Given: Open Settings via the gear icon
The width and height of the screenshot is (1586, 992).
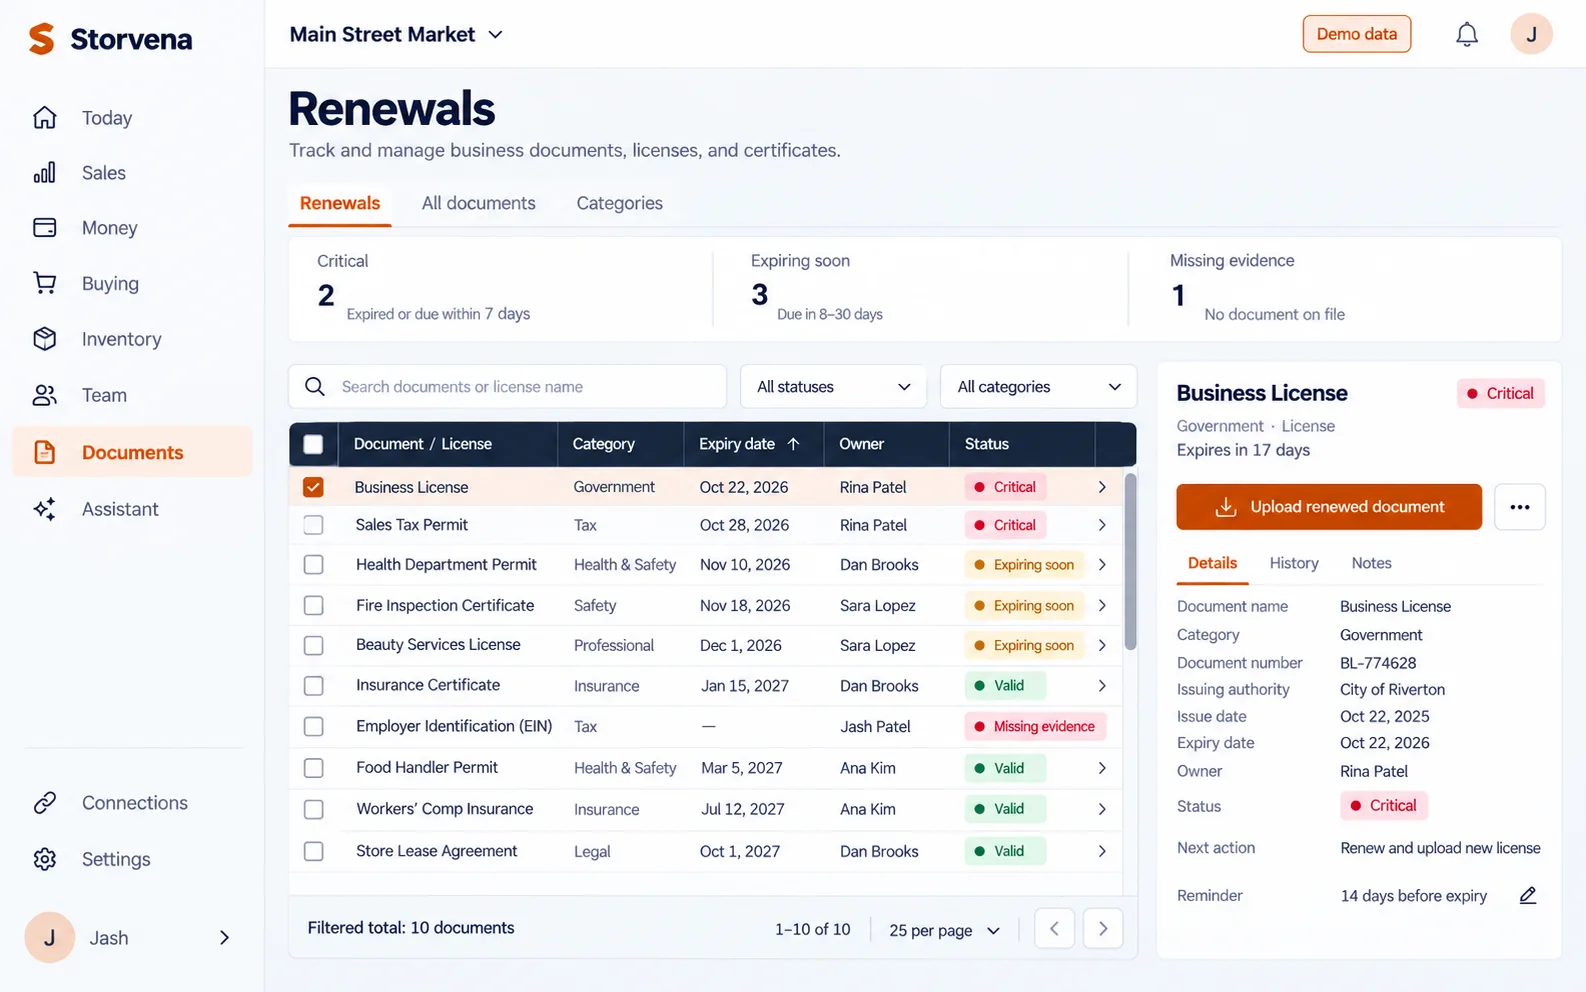Looking at the screenshot, I should point(45,859).
